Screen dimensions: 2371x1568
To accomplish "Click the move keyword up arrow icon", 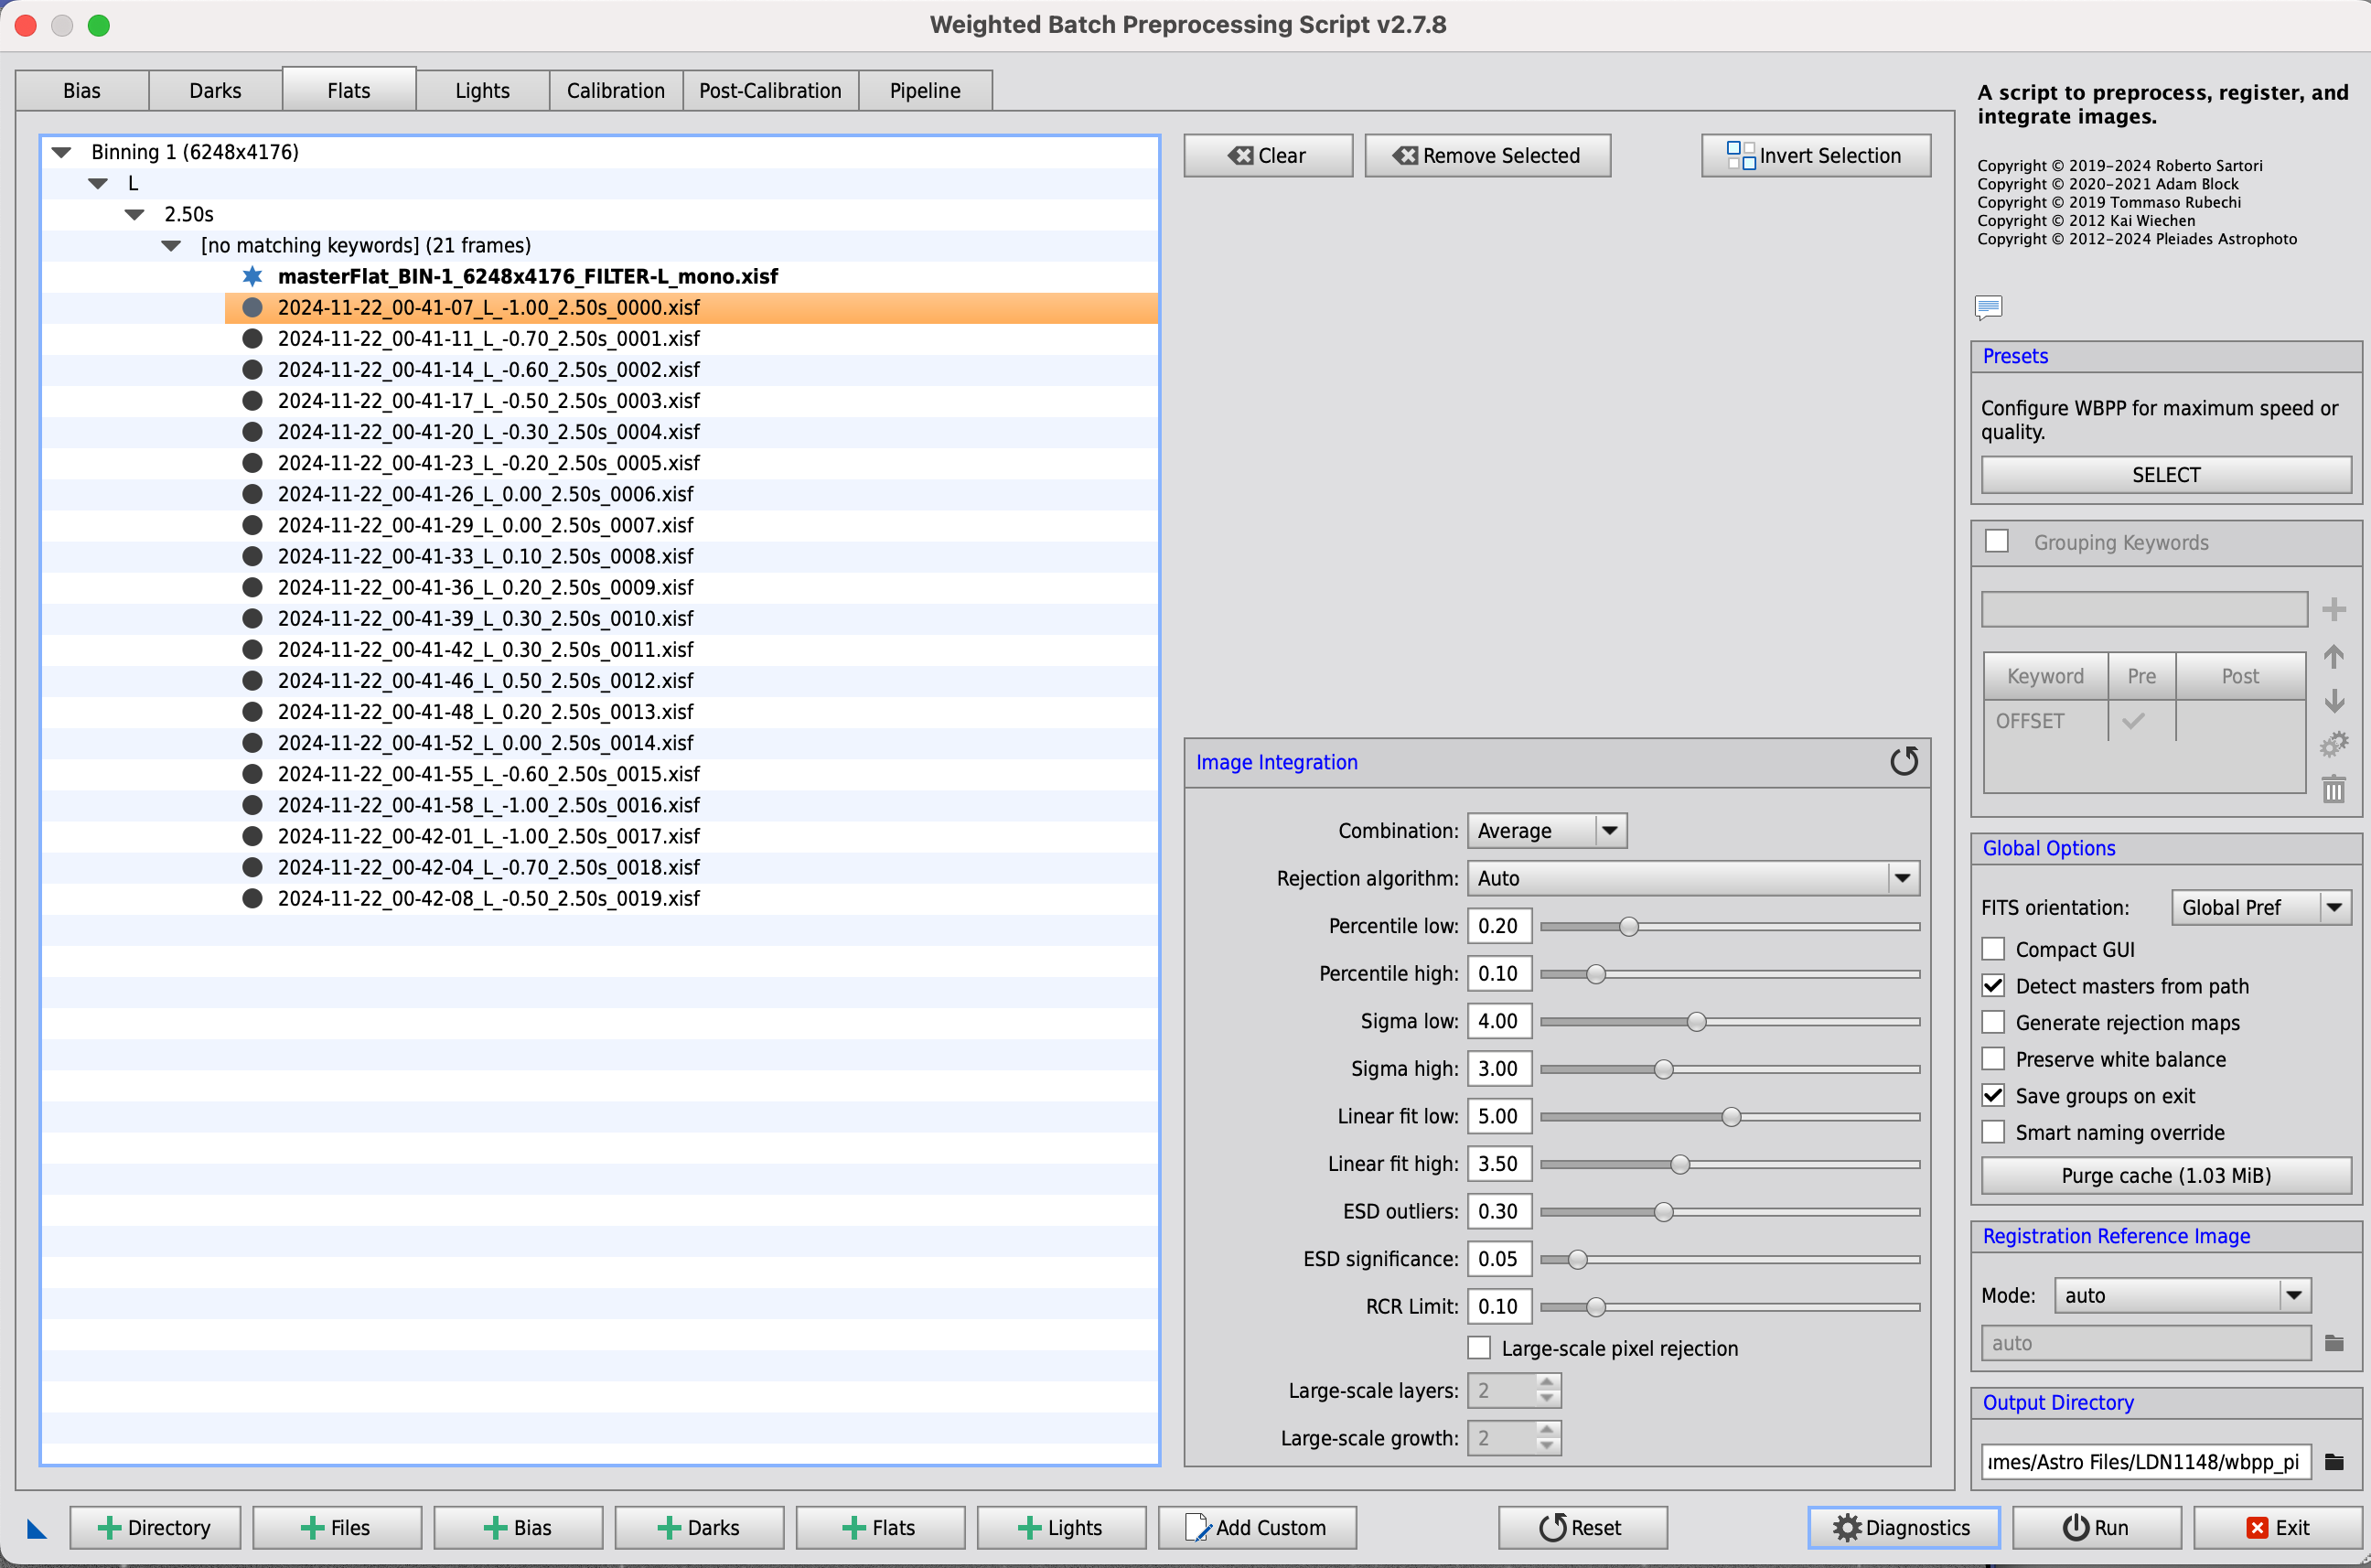I will click(2333, 657).
